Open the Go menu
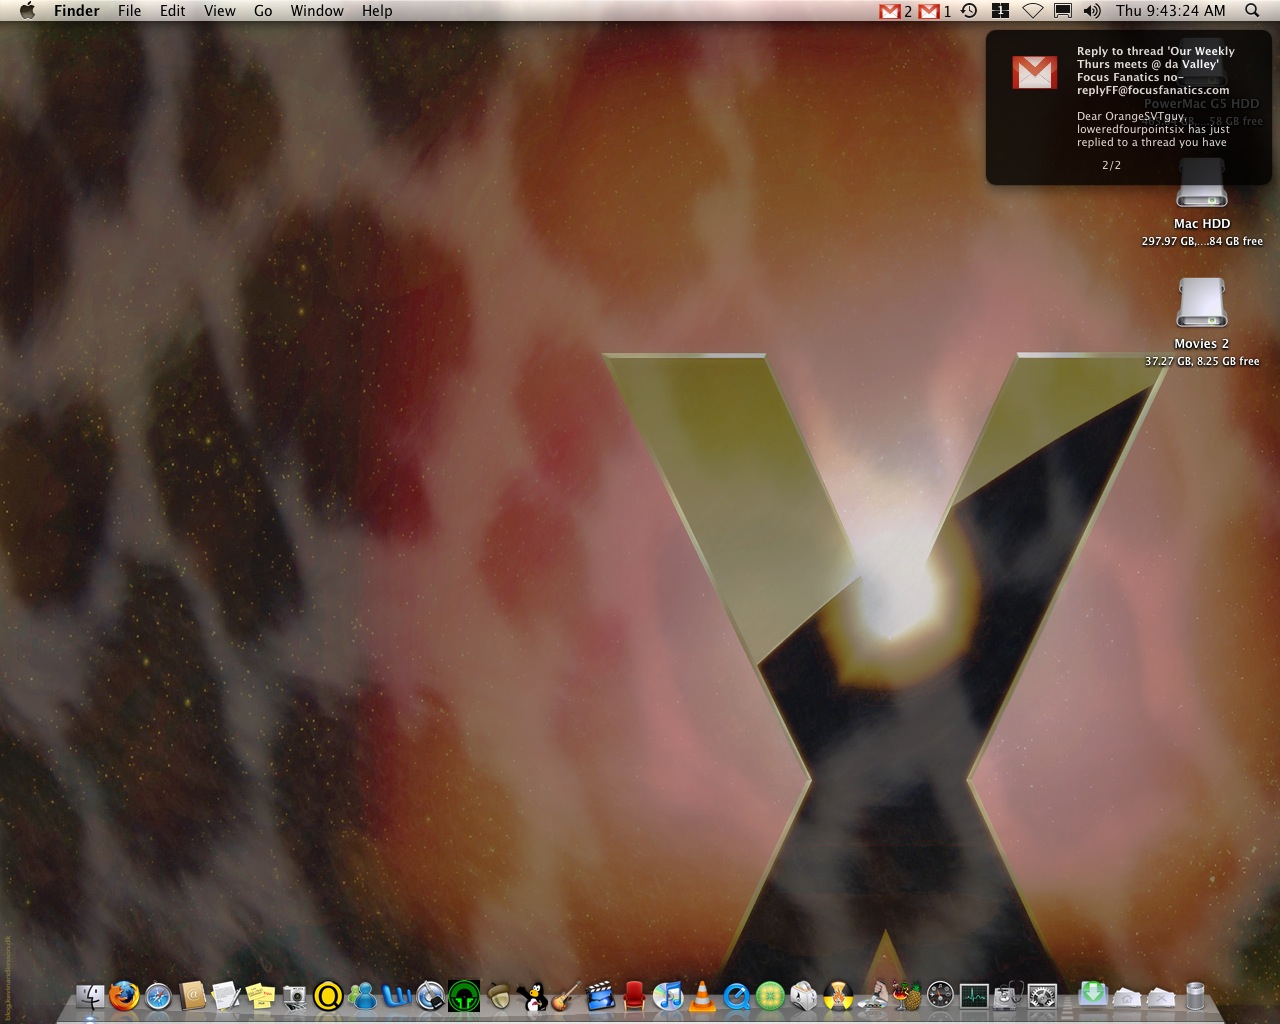Image resolution: width=1280 pixels, height=1024 pixels. 263,11
